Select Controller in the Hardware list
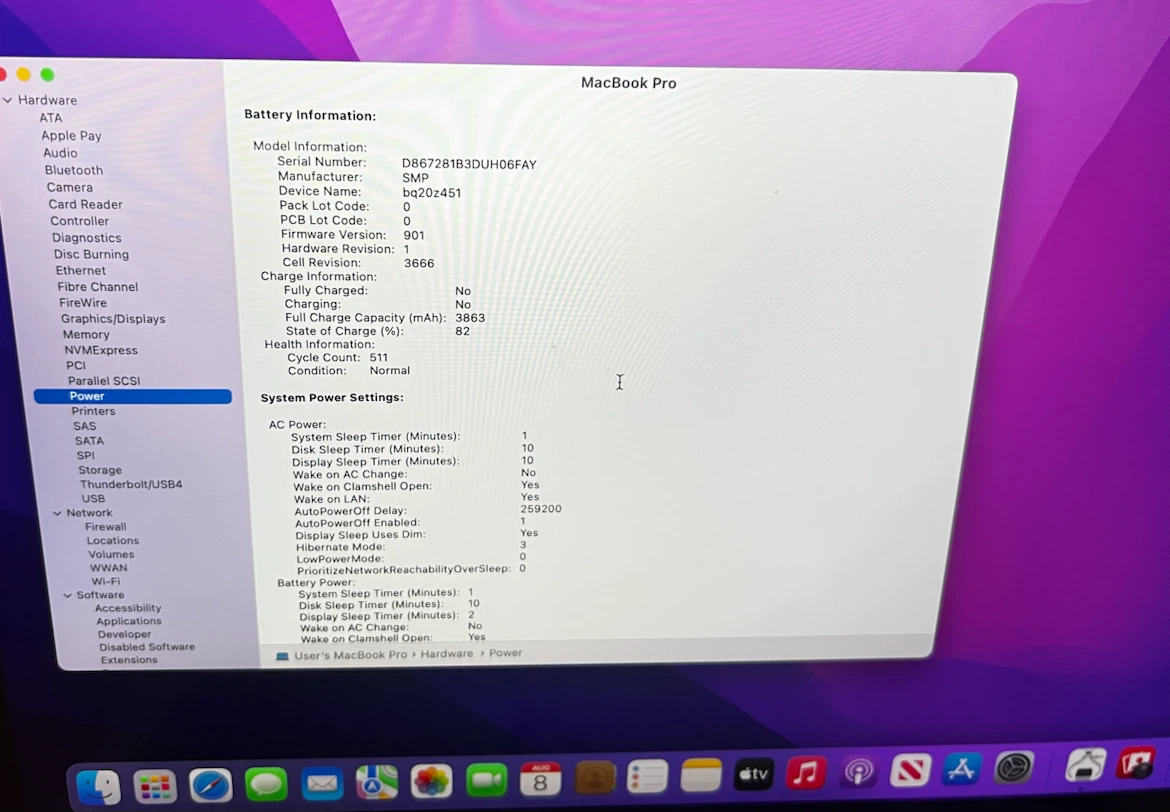Viewport: 1170px width, 812px height. pyautogui.click(x=79, y=221)
